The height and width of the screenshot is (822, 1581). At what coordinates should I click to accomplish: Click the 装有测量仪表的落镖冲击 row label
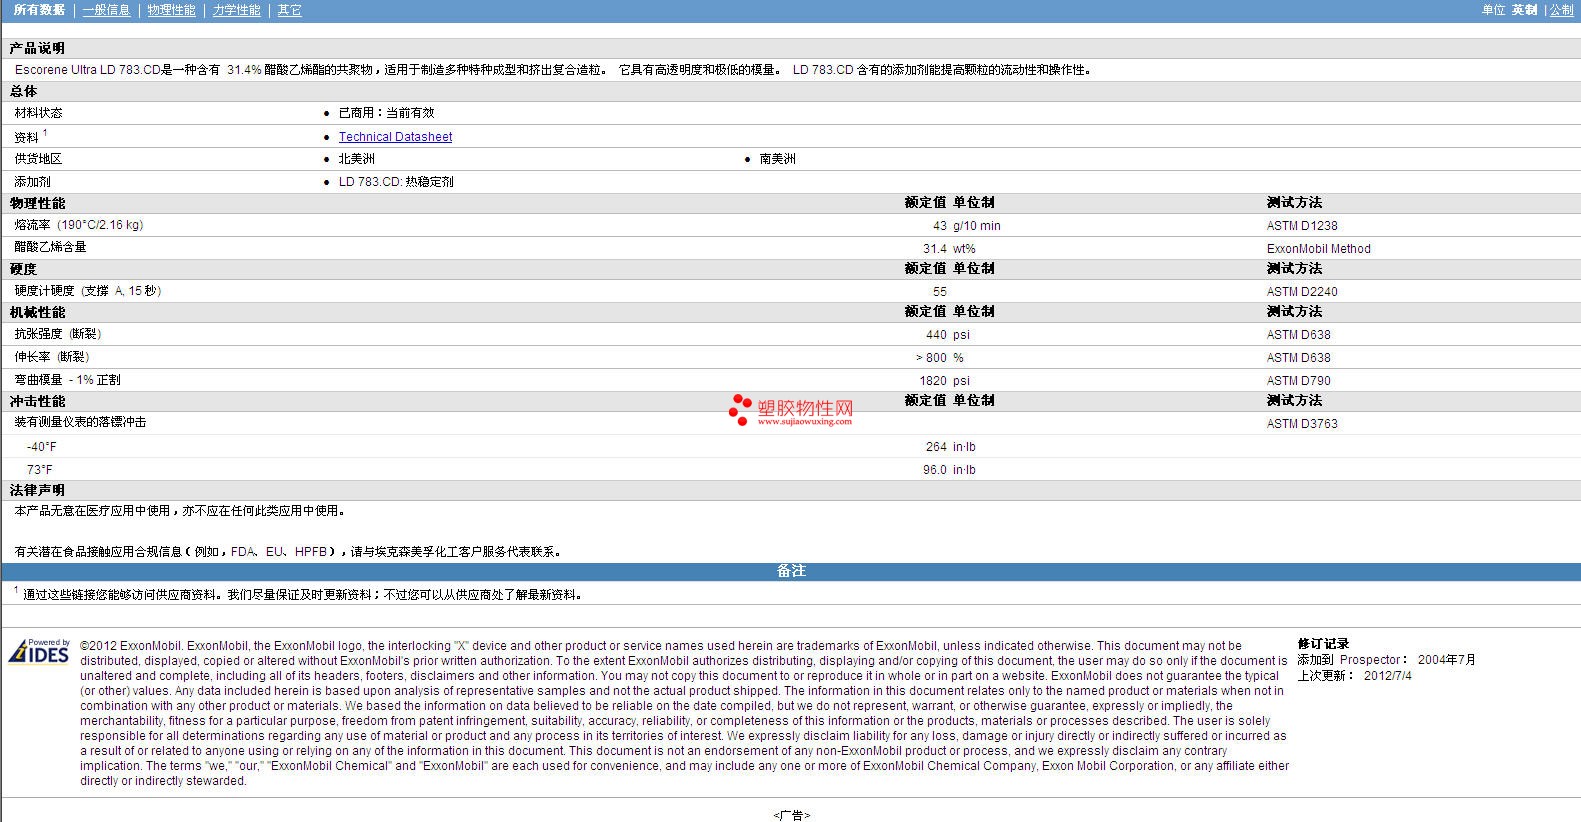tap(80, 422)
